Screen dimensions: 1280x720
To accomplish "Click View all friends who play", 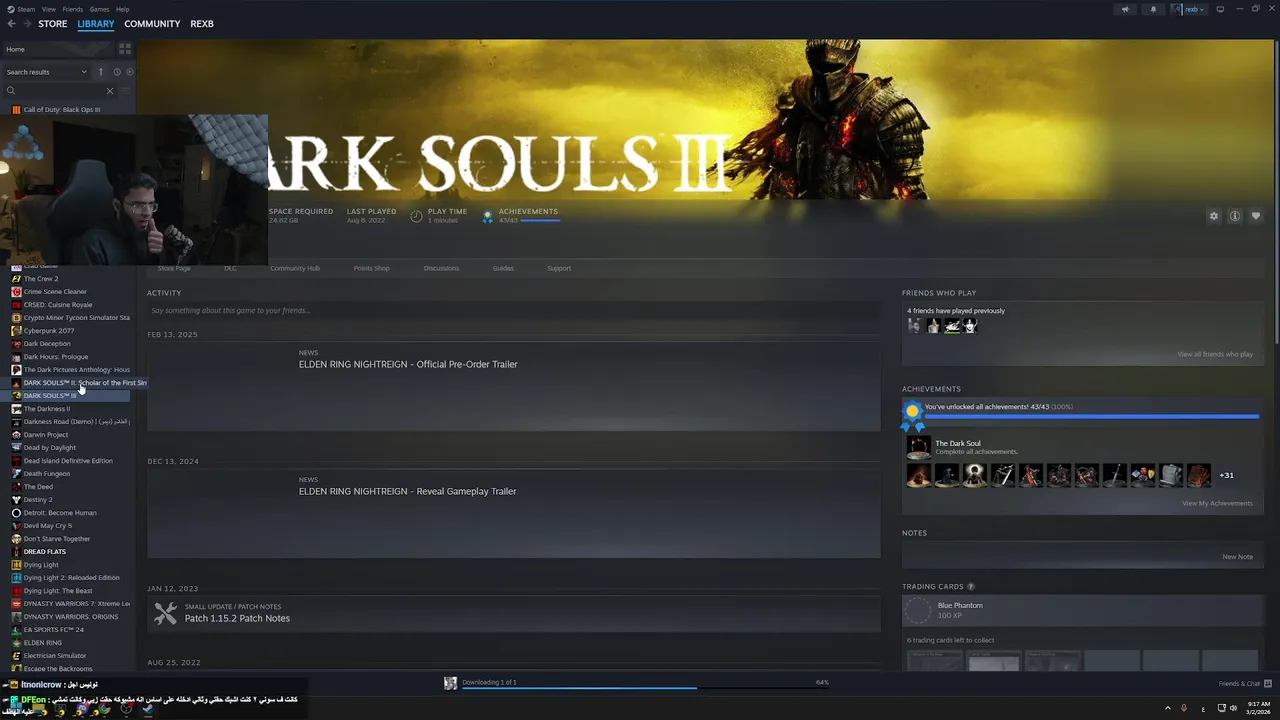I will point(1215,354).
